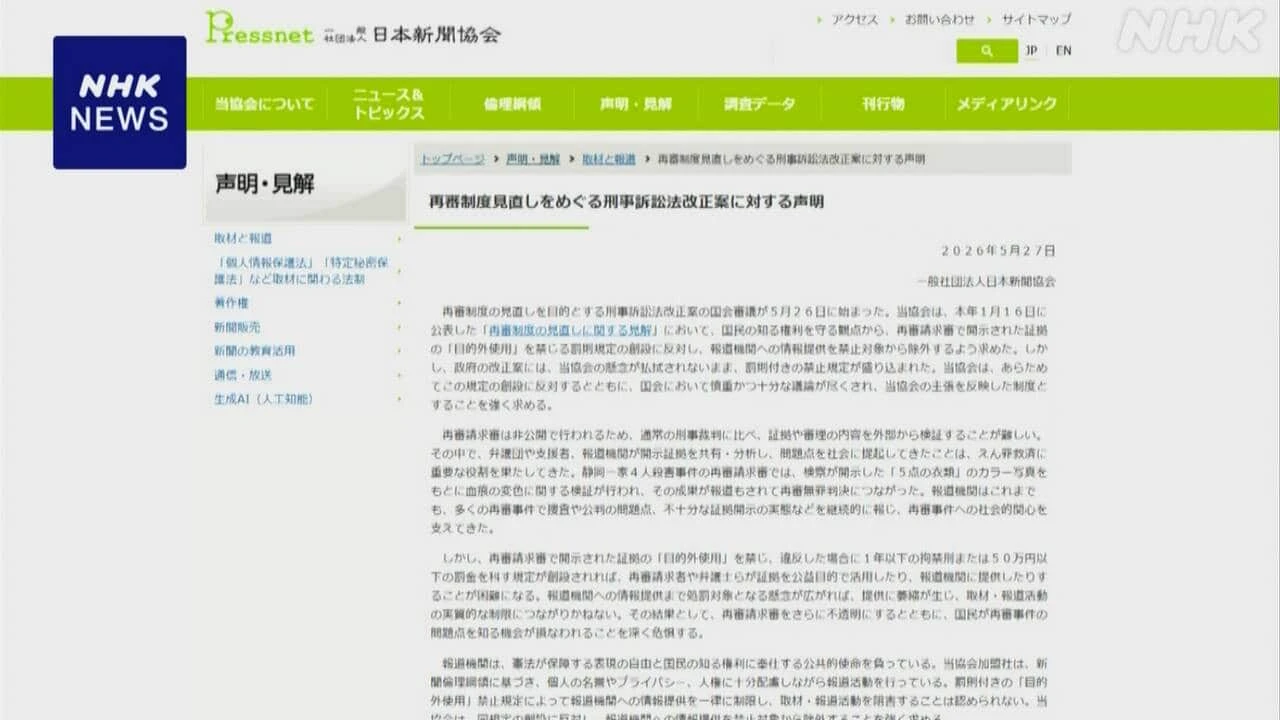The width and height of the screenshot is (1280, 720).
Task: Select 取材と報道 in sidebar
Action: (x=243, y=239)
